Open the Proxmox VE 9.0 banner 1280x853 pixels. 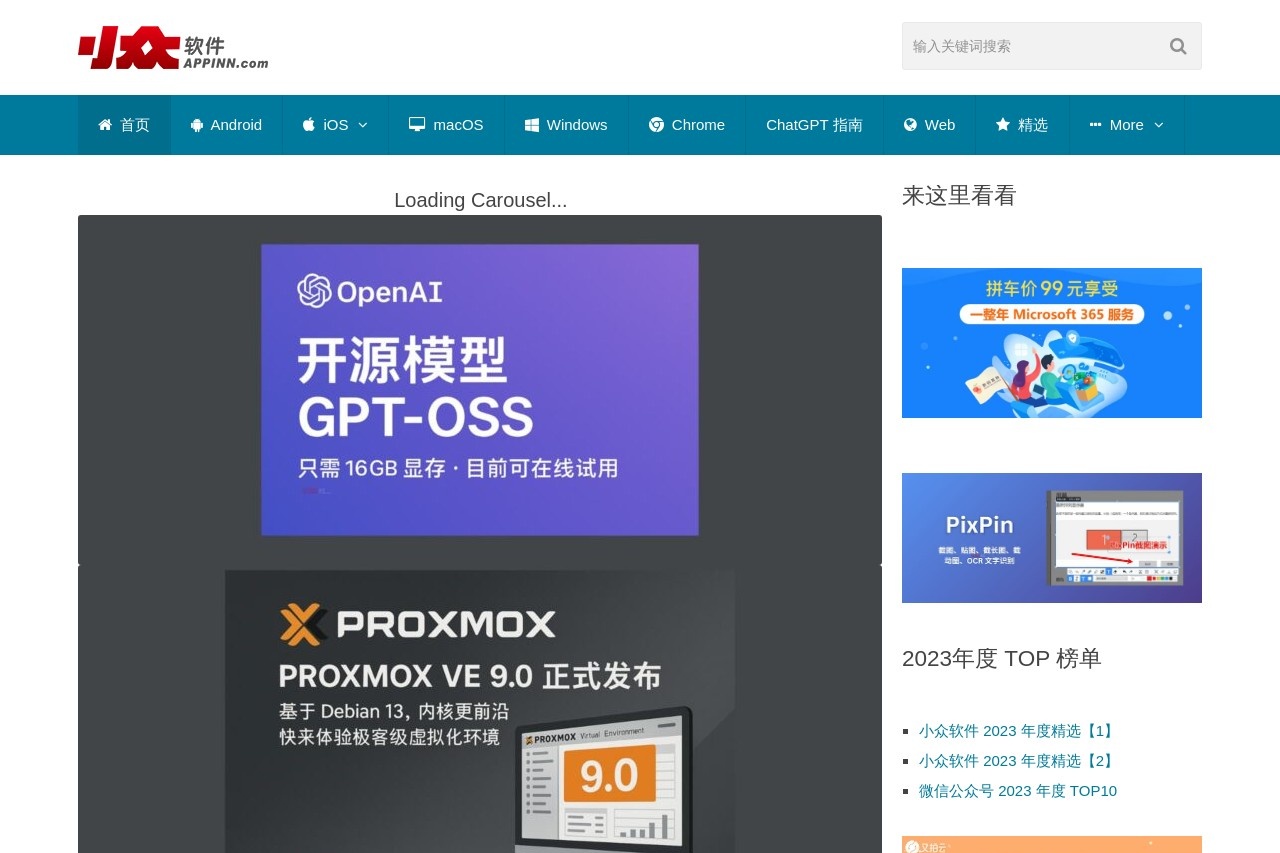480,710
